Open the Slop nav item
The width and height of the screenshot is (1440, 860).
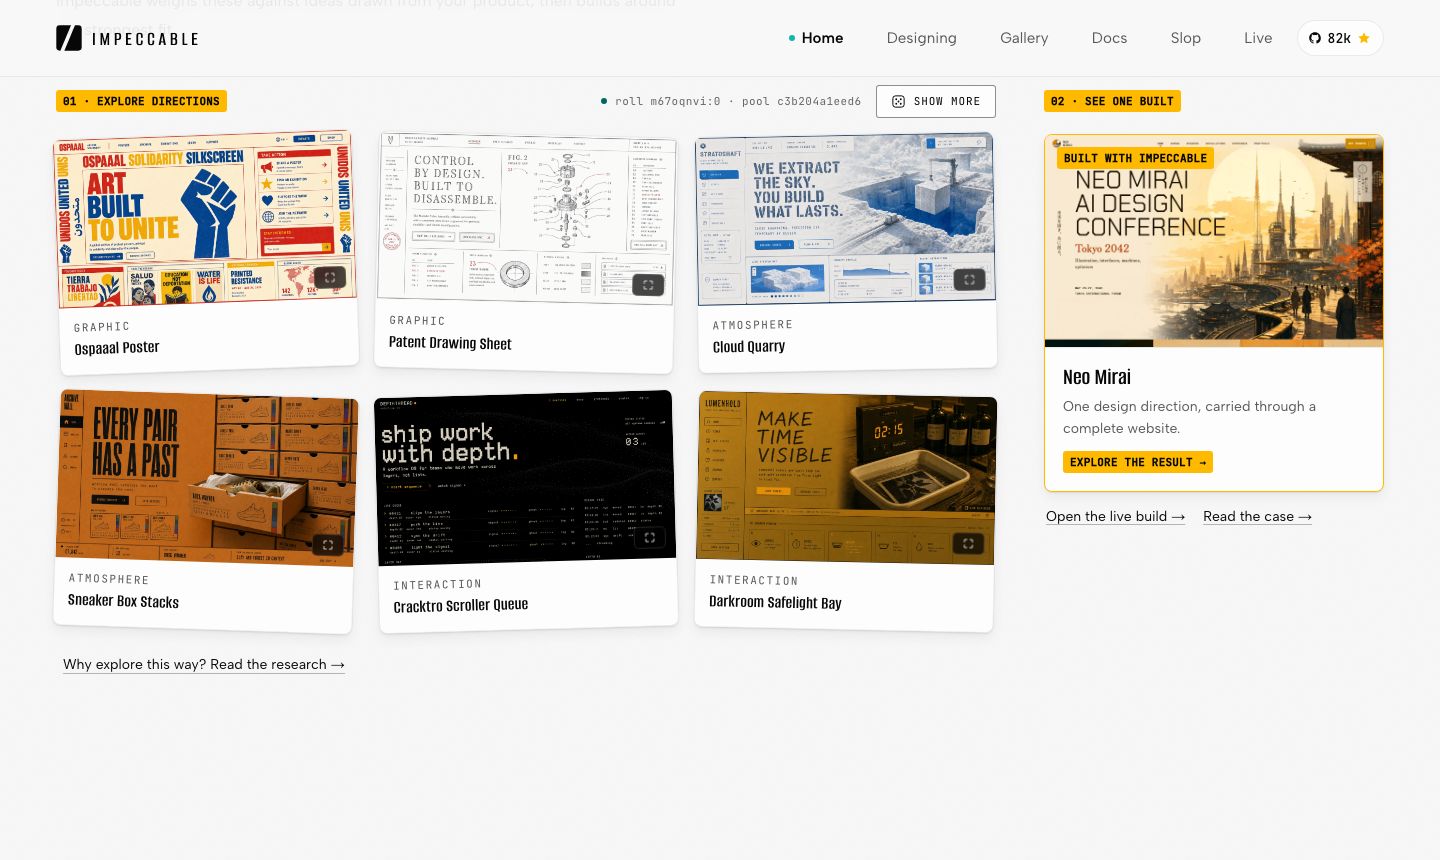(1185, 38)
